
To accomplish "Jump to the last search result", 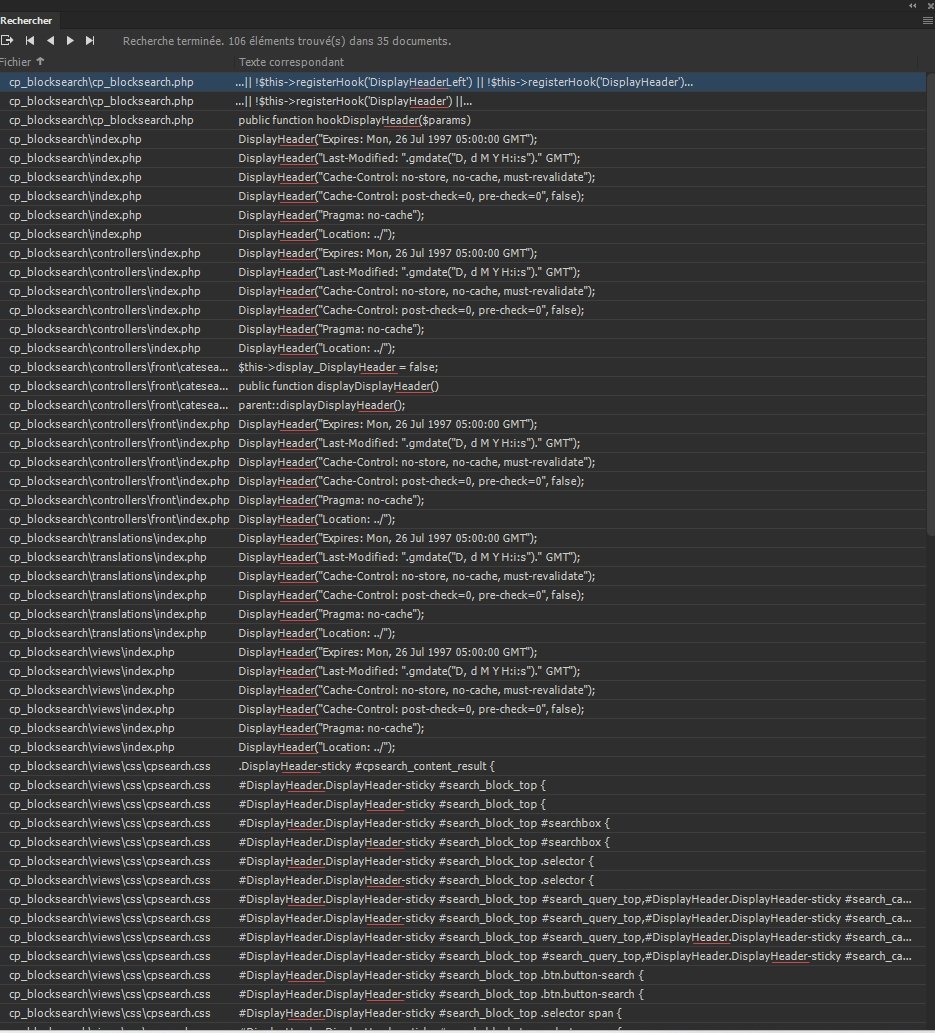I will [90, 41].
